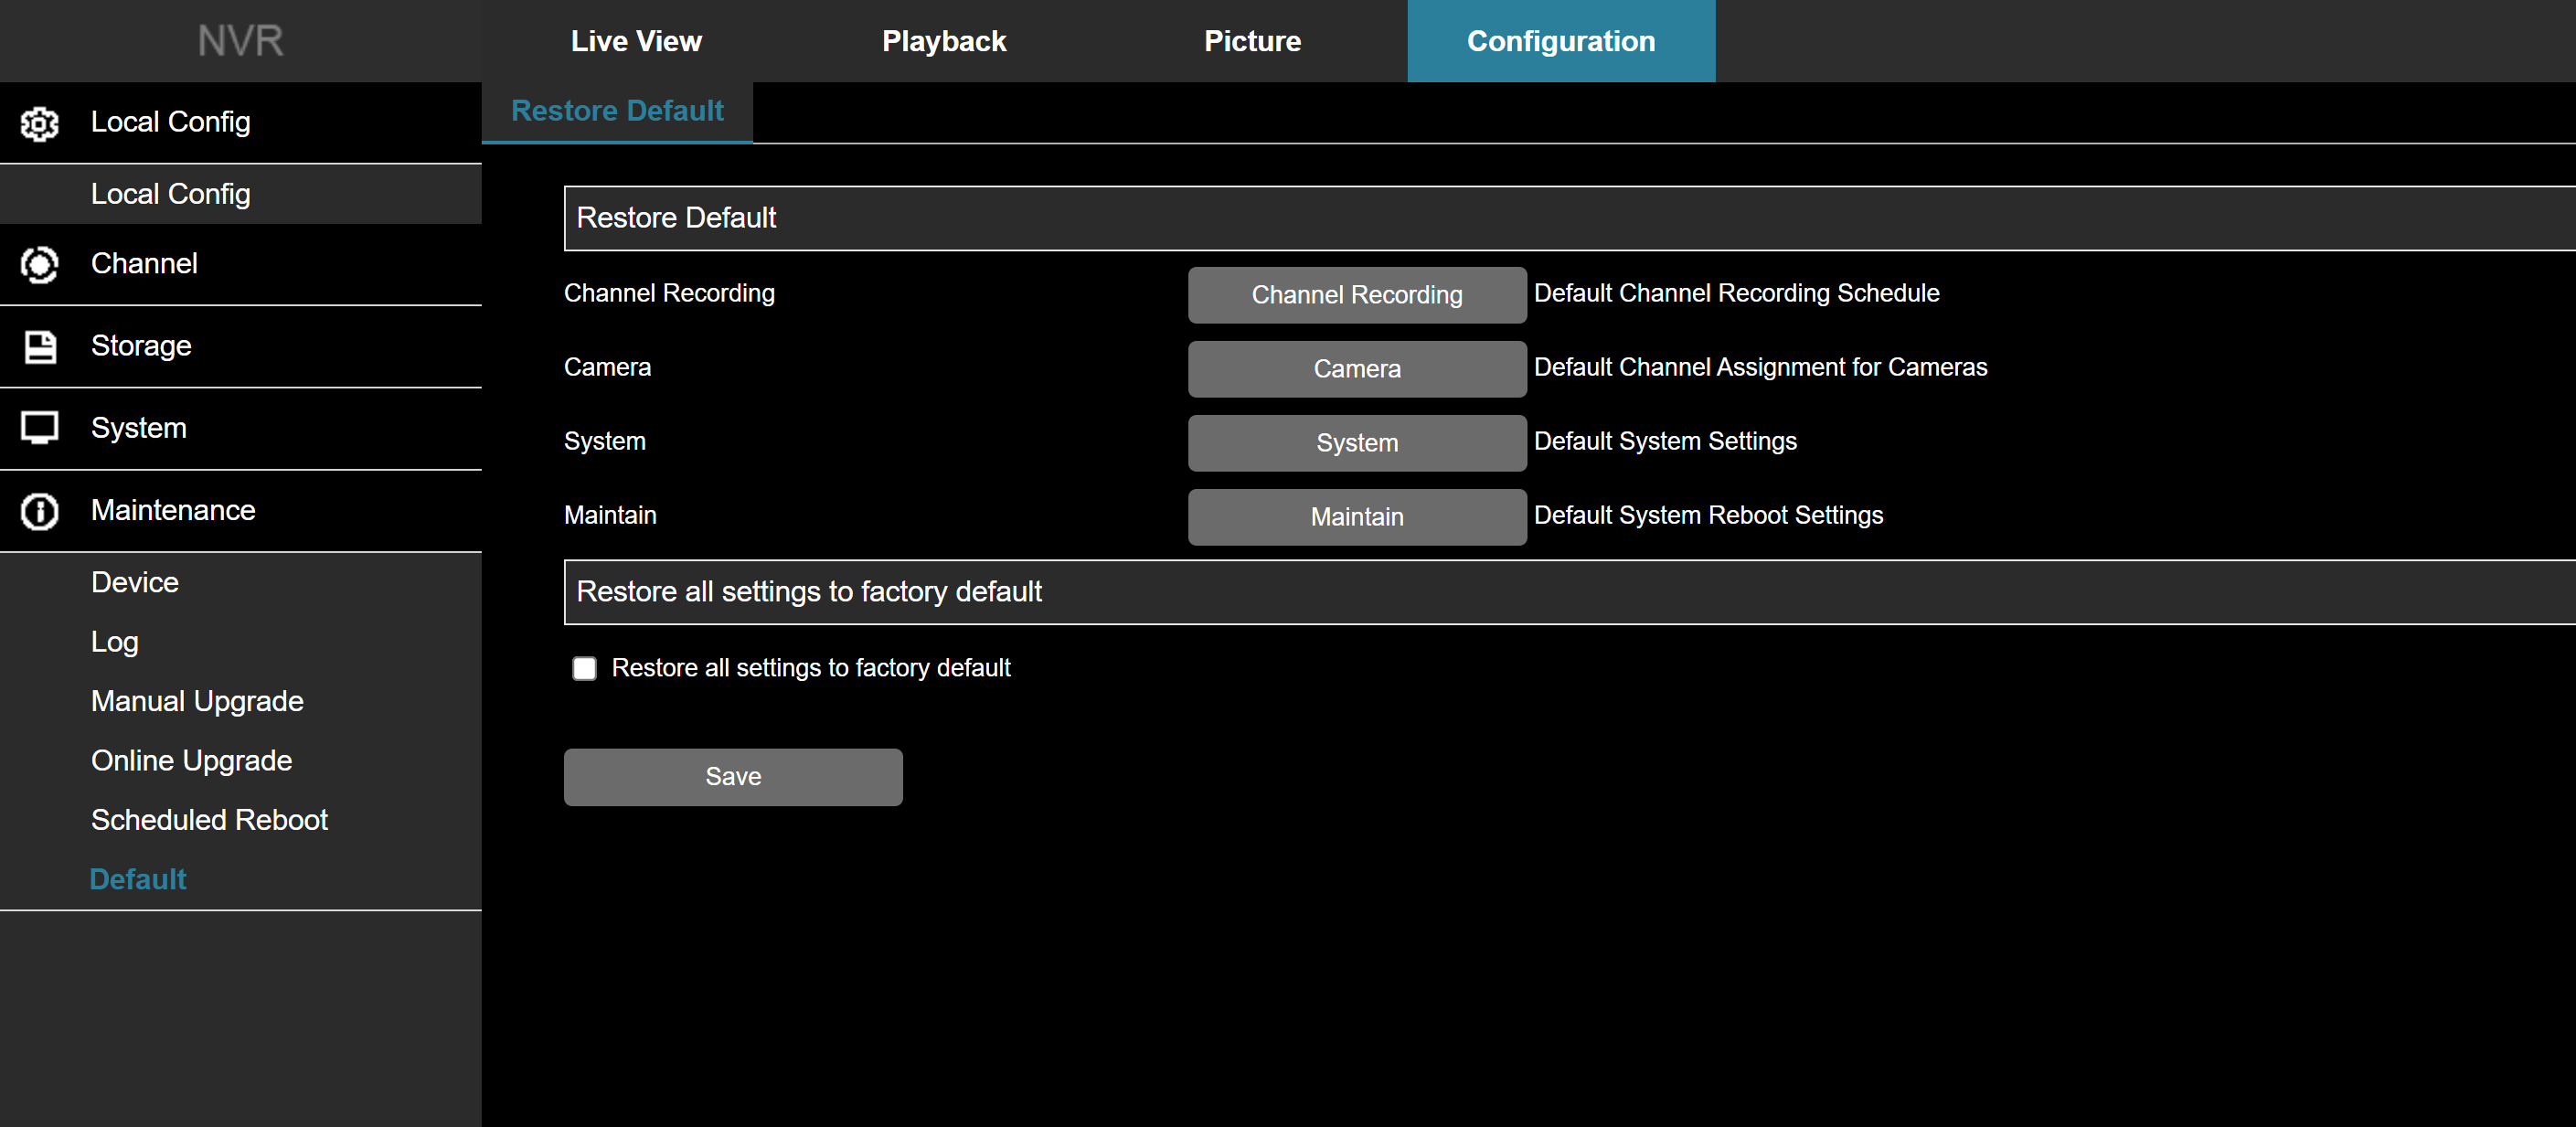Switch to the Live View tab
Image resolution: width=2576 pixels, height=1127 pixels.
coord(636,41)
